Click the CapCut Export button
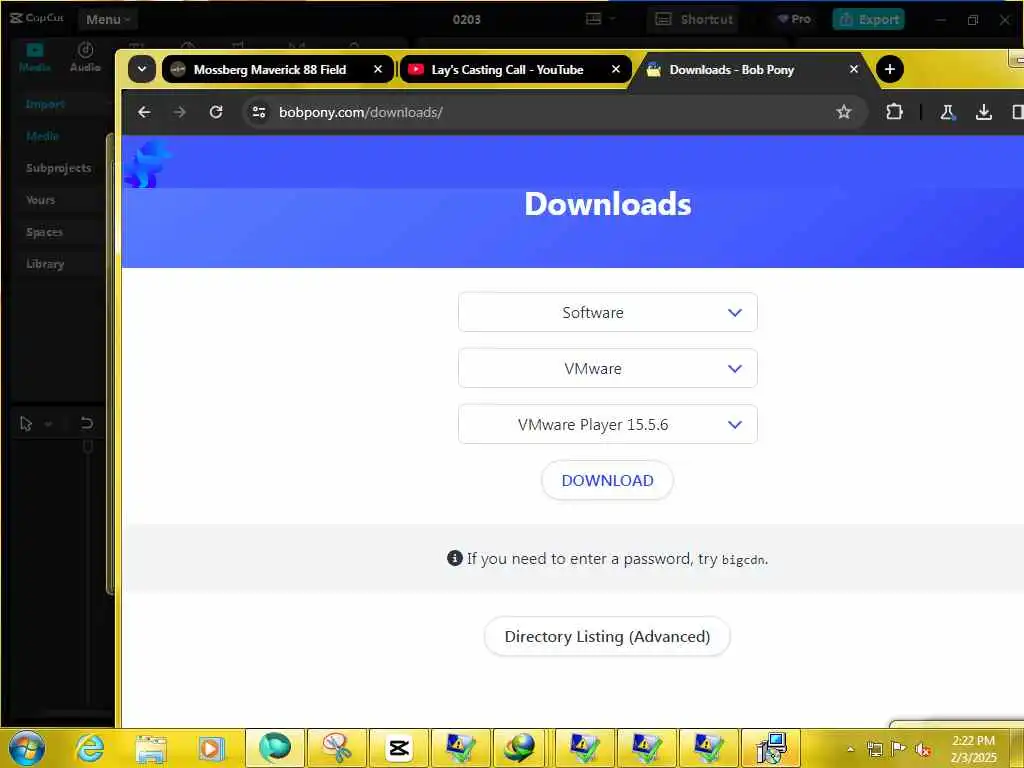The image size is (1024, 768). [869, 20]
